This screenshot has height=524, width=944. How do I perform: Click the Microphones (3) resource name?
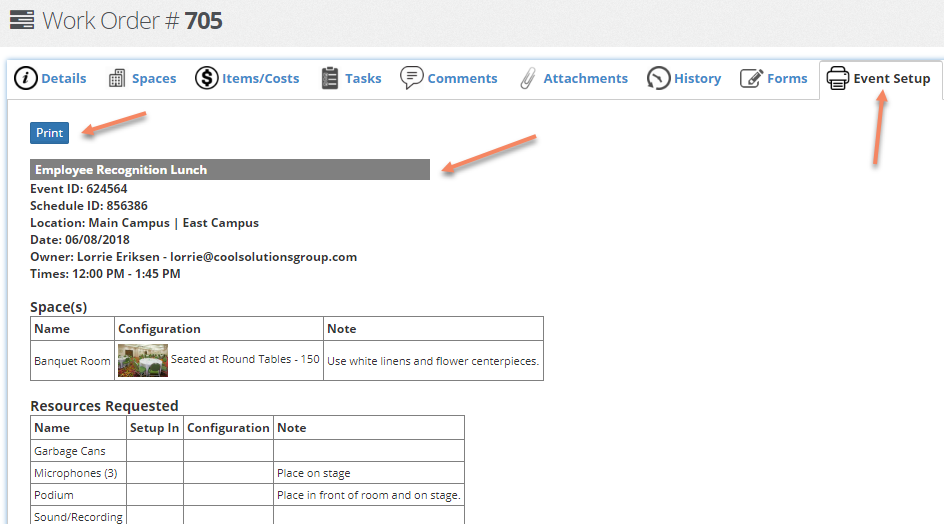click(x=76, y=473)
